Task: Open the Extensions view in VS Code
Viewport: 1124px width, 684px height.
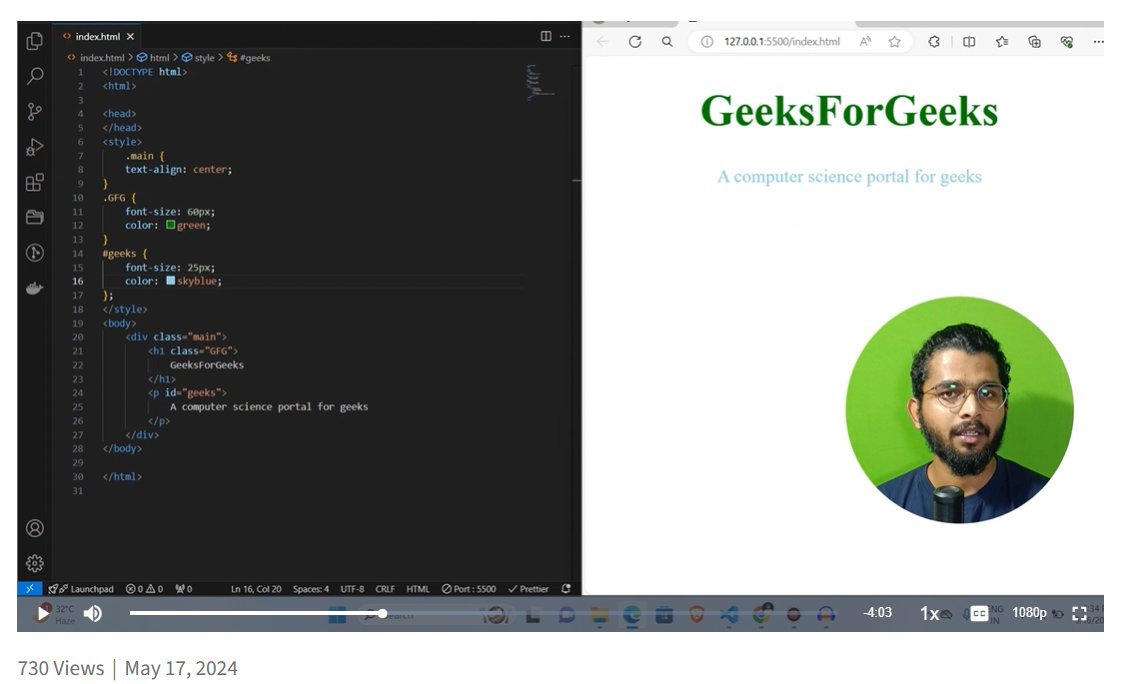Action: 34,182
